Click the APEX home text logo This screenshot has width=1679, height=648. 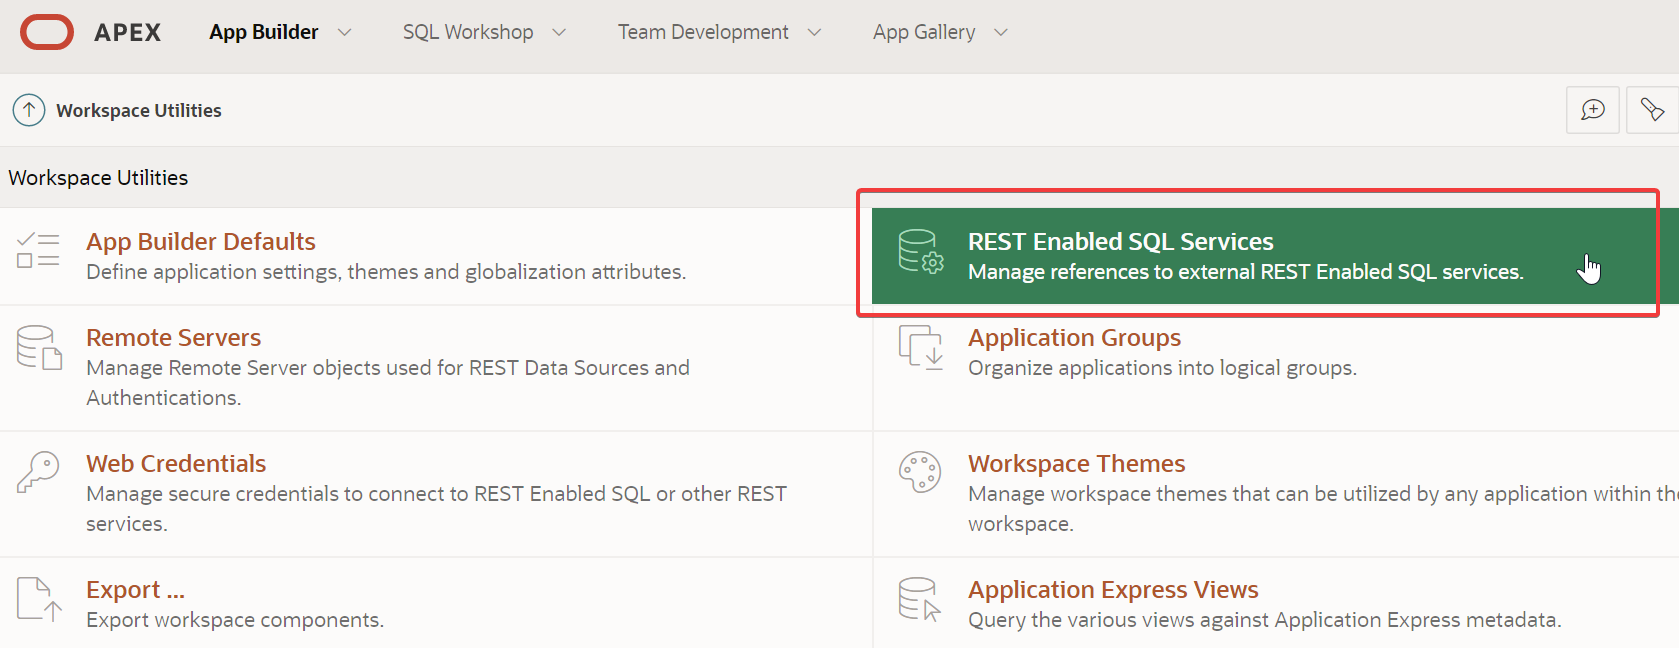(128, 32)
